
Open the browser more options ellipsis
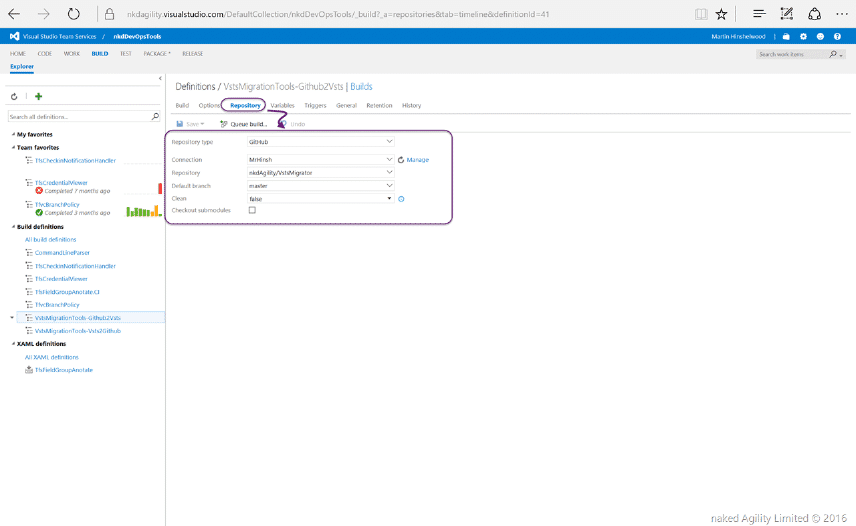842,14
